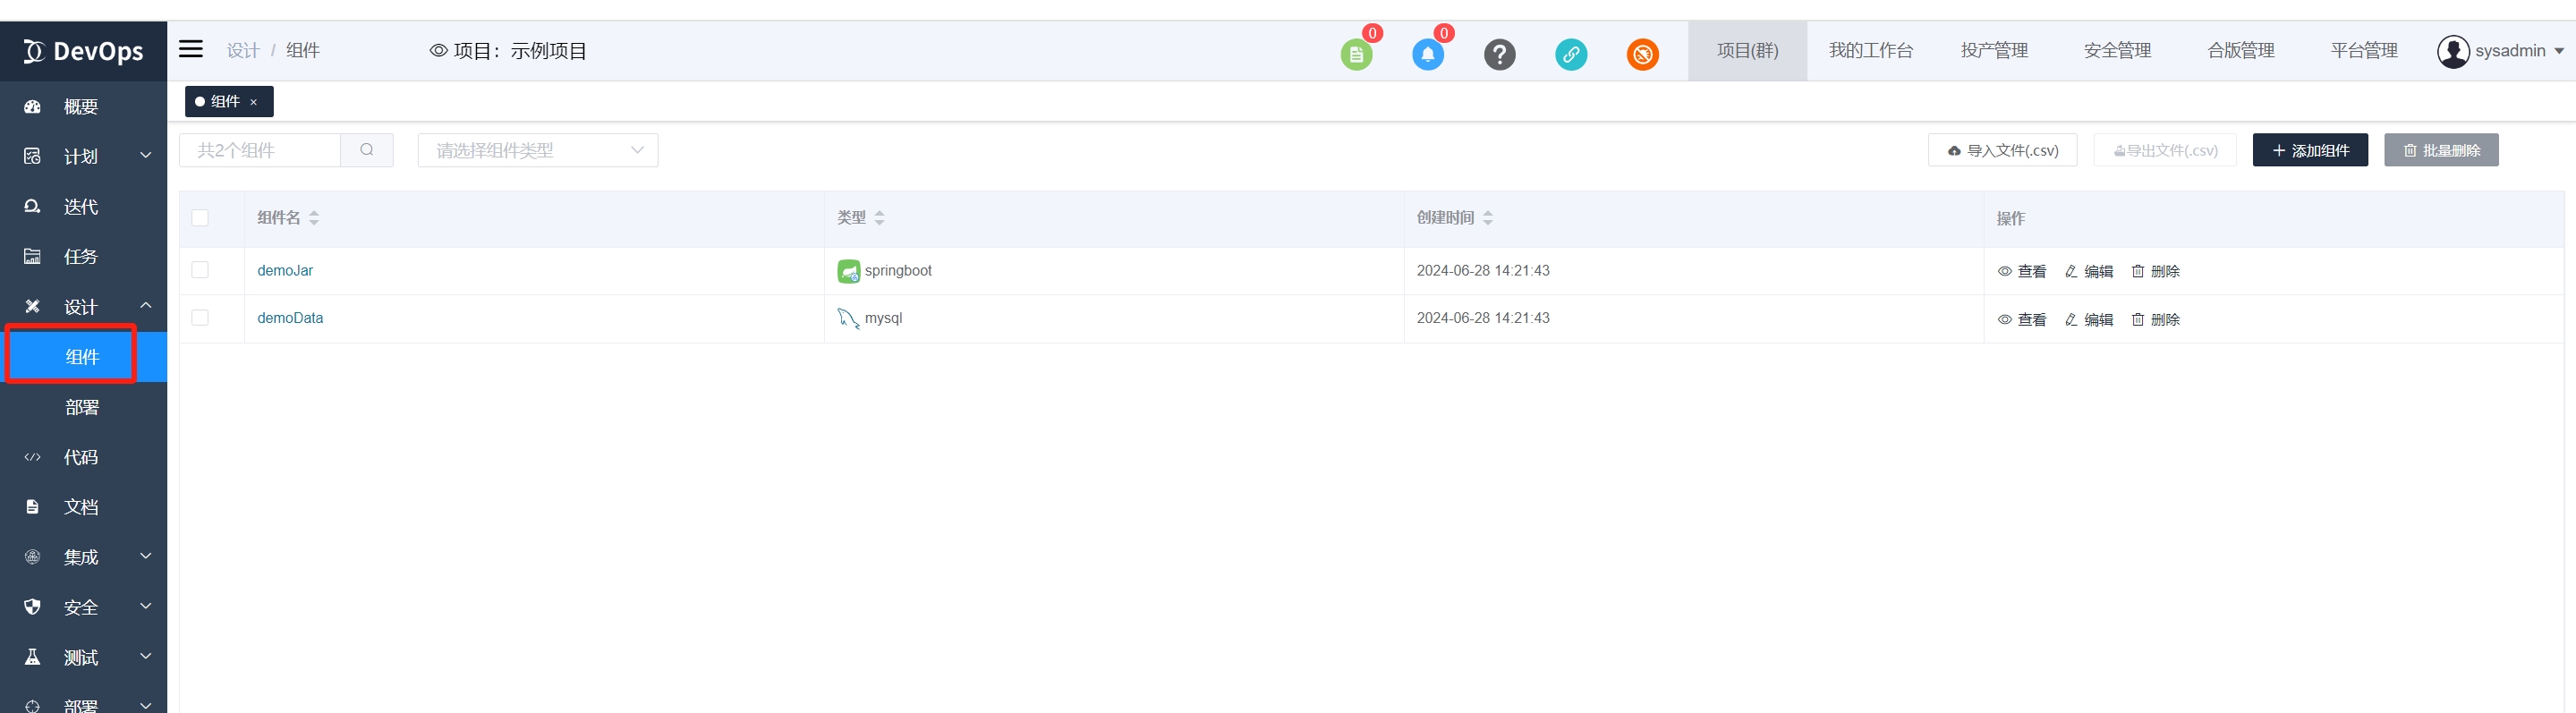Switch to 项目(群) top navigation tab
This screenshot has height=713, width=2576.
coord(1747,51)
